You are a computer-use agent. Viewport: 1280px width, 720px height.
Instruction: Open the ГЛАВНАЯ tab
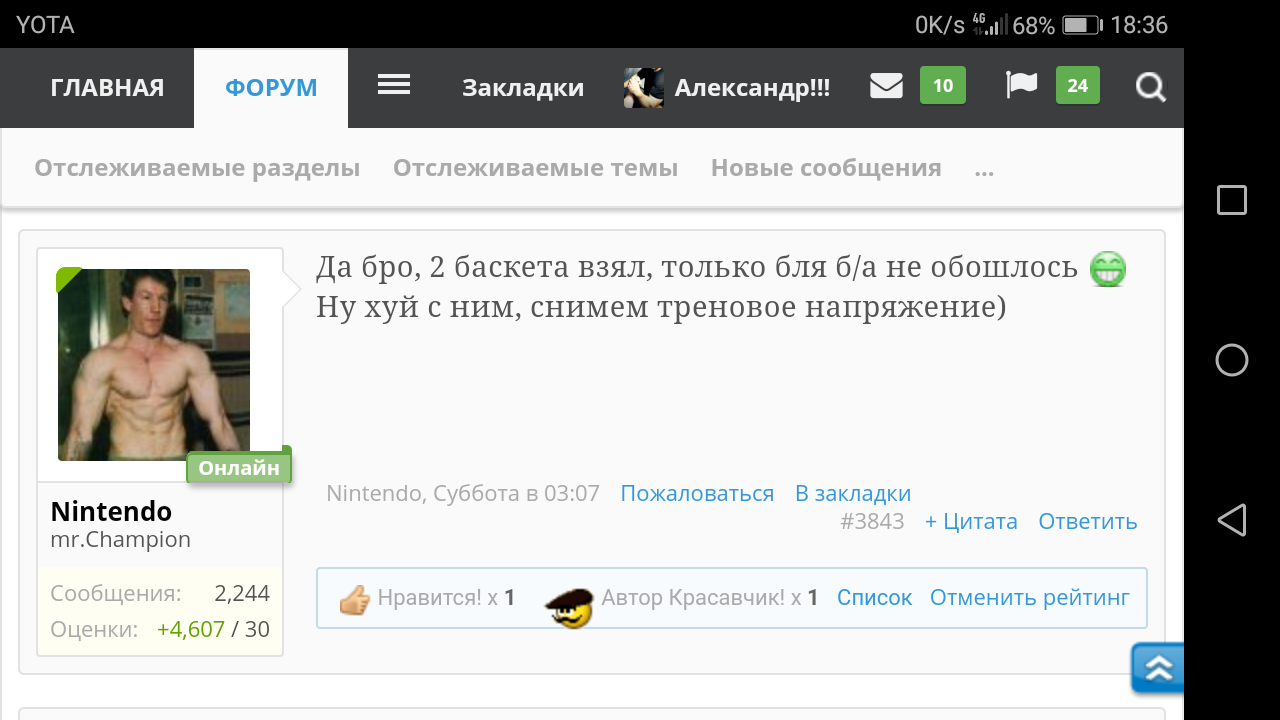pos(106,88)
